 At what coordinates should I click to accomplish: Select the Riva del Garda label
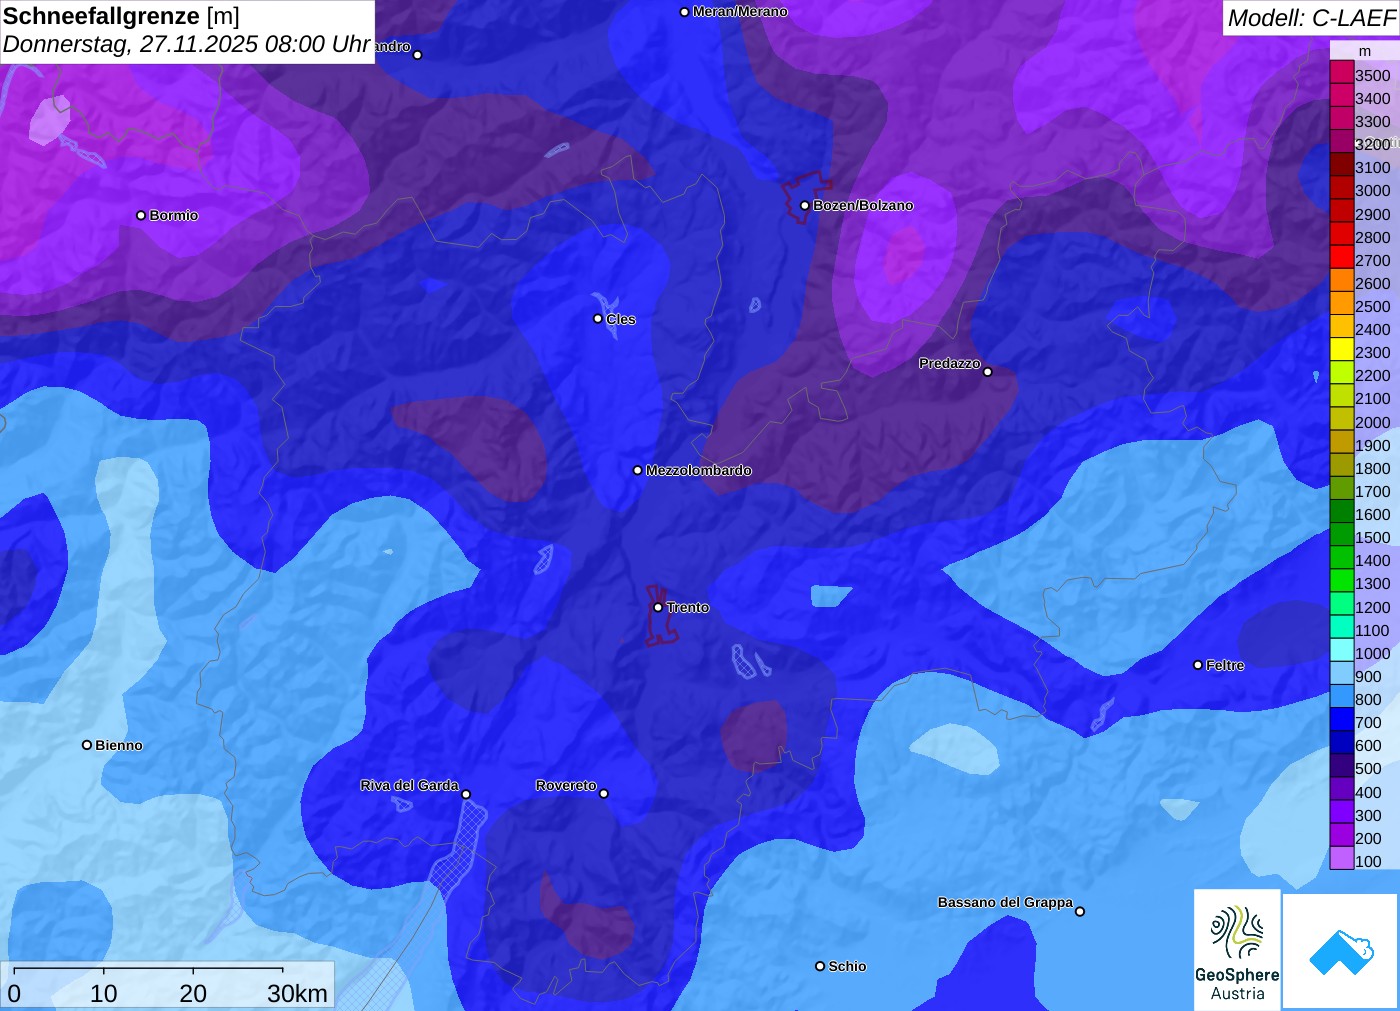click(409, 785)
